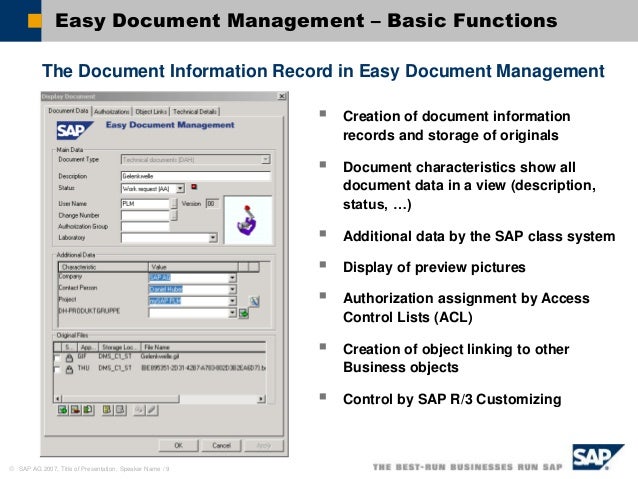Click the App. column header in Original Files

87,347
